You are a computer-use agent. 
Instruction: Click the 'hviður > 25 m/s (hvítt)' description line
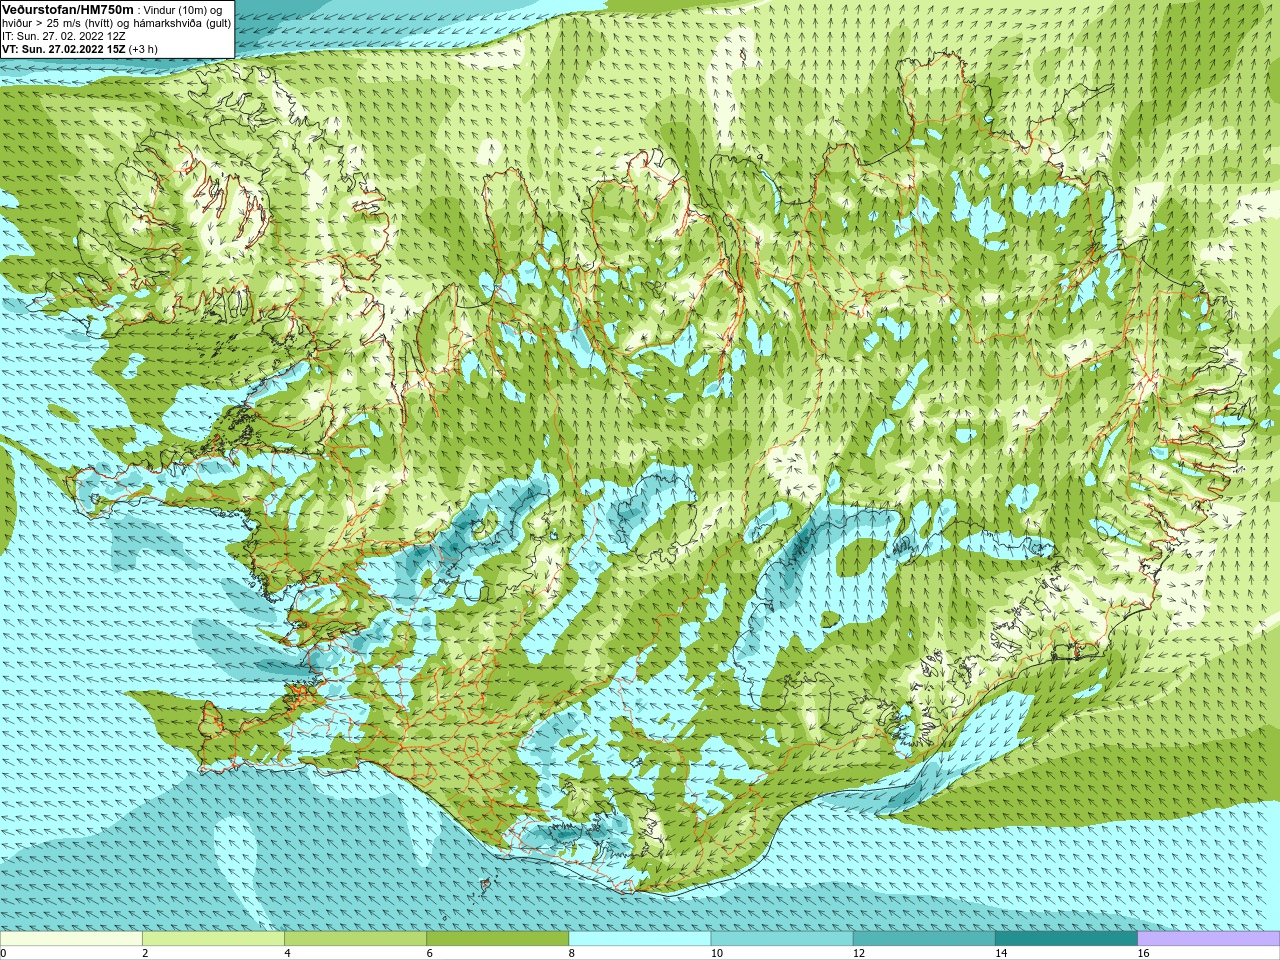117,23
